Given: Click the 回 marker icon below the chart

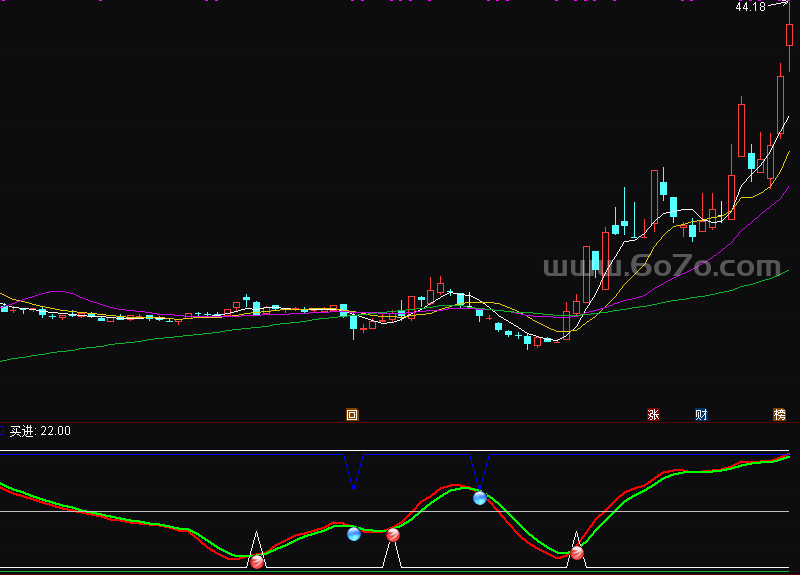Looking at the screenshot, I should (351, 414).
